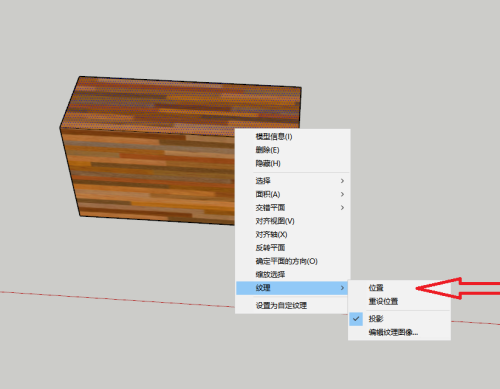Image resolution: width=500 pixels, height=389 pixels.
Task: Click 对齐视图(V) in the context menu
Action: pos(293,221)
